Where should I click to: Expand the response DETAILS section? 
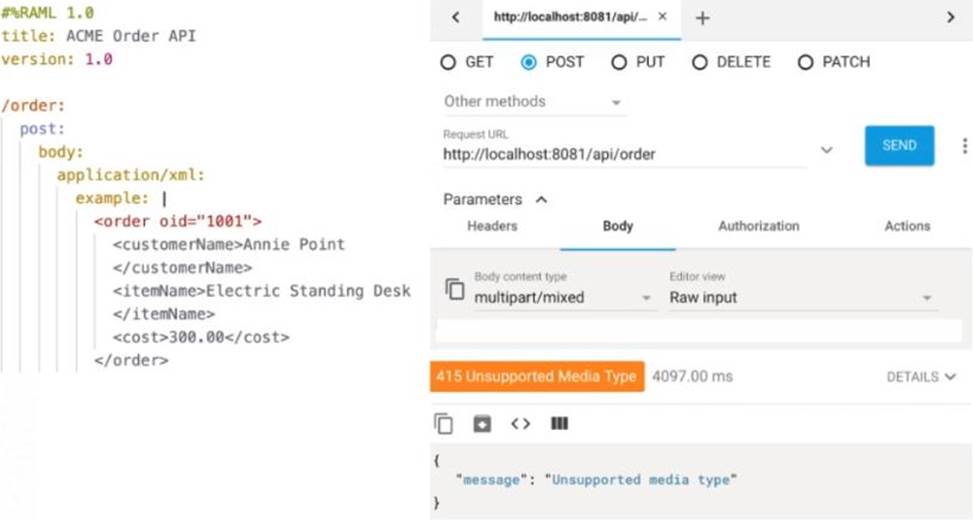921,377
